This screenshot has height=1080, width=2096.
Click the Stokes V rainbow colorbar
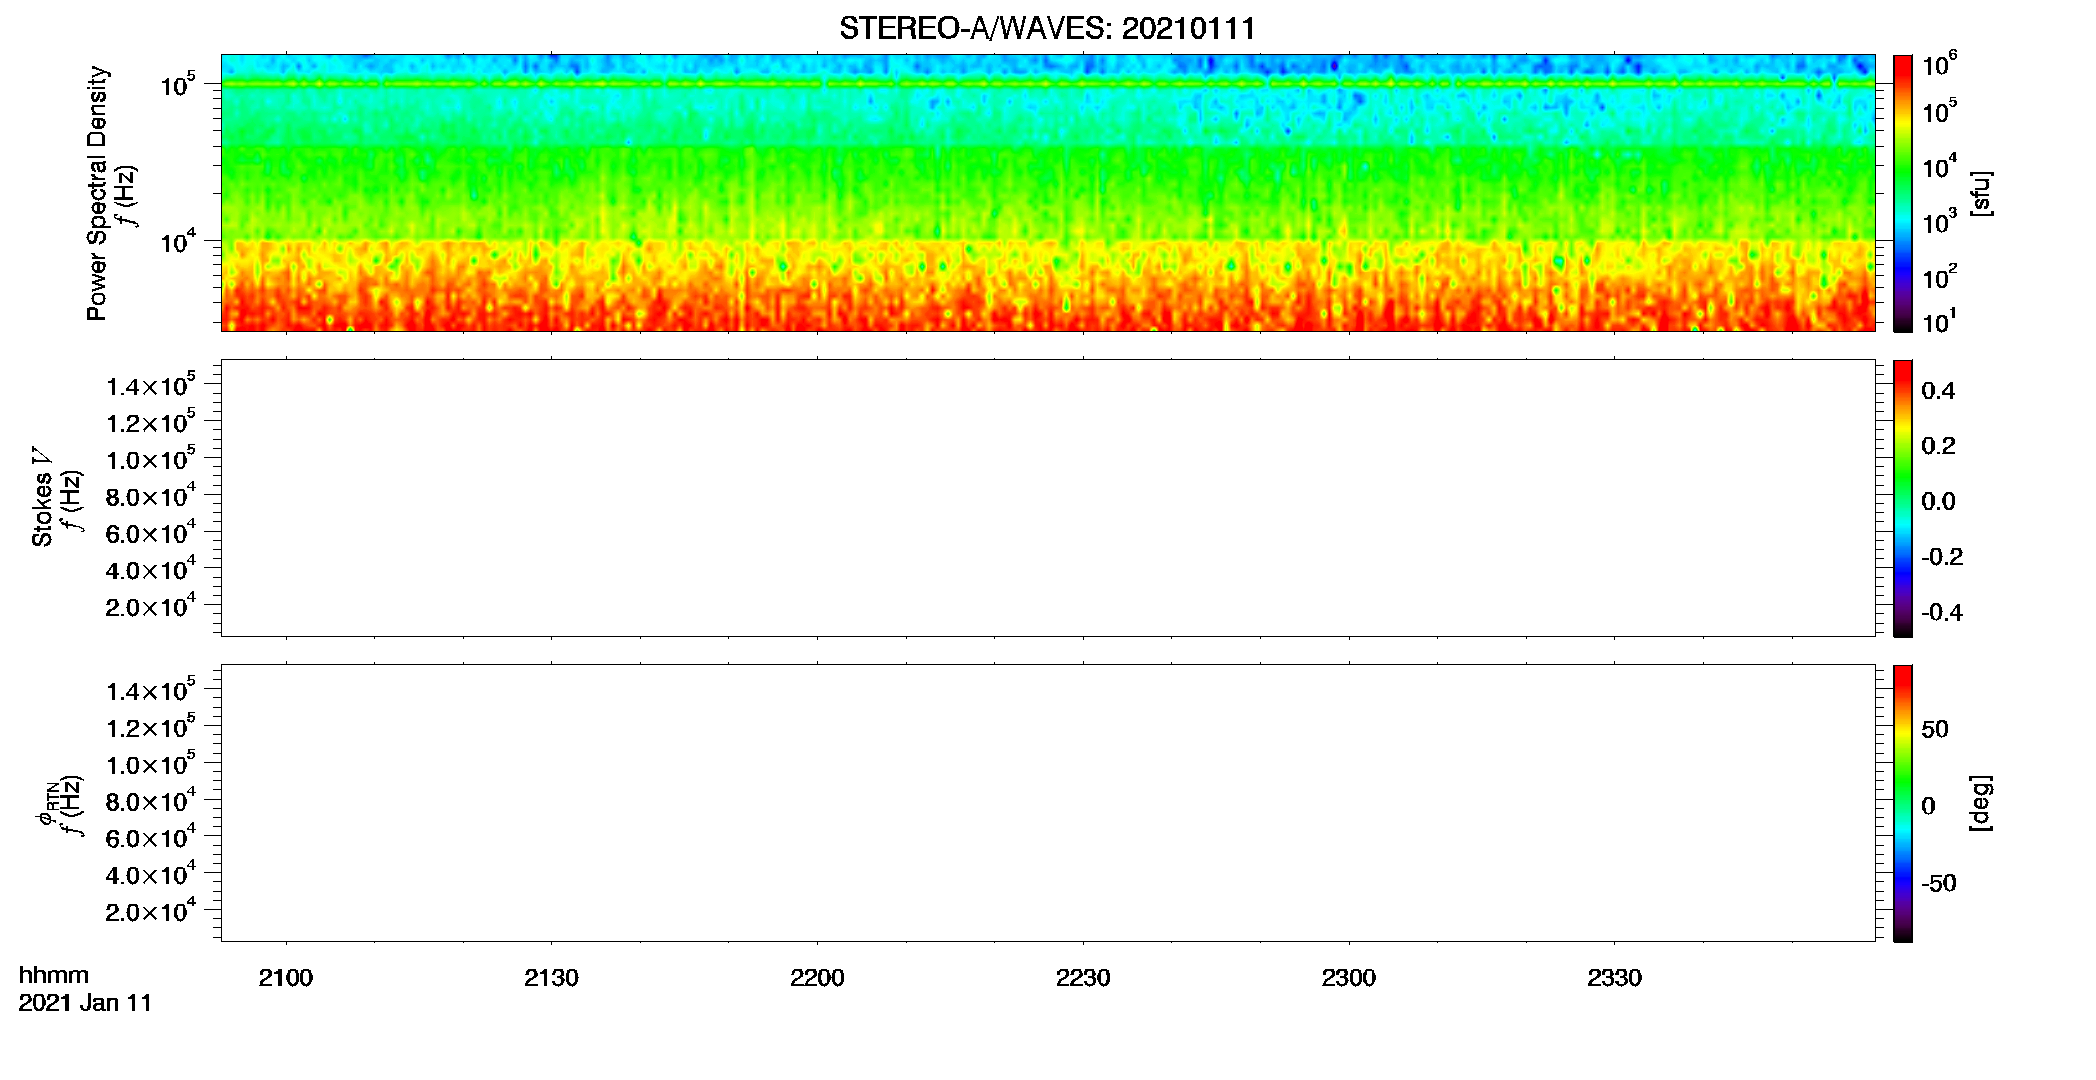(x=1903, y=498)
